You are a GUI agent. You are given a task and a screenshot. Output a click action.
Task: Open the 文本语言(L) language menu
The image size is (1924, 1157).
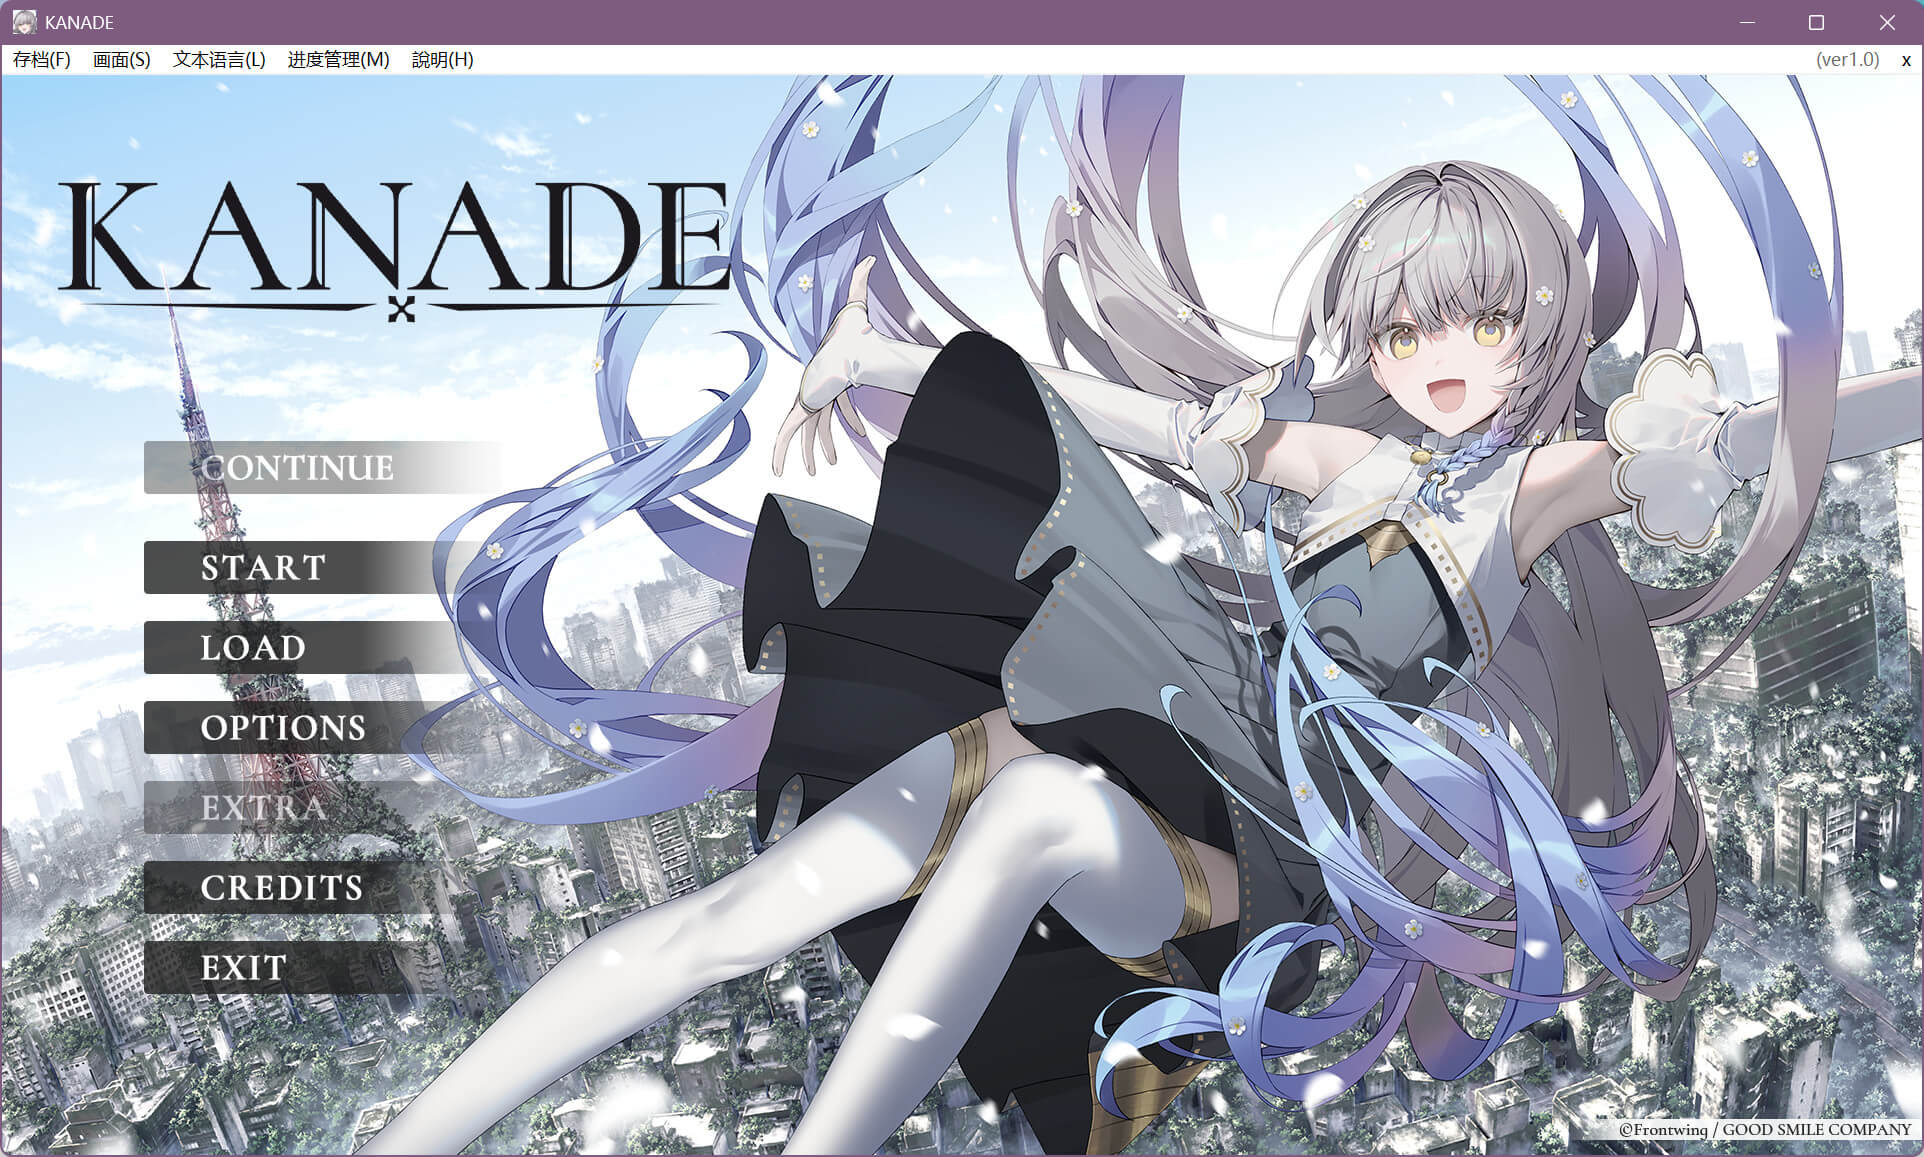[x=219, y=60]
